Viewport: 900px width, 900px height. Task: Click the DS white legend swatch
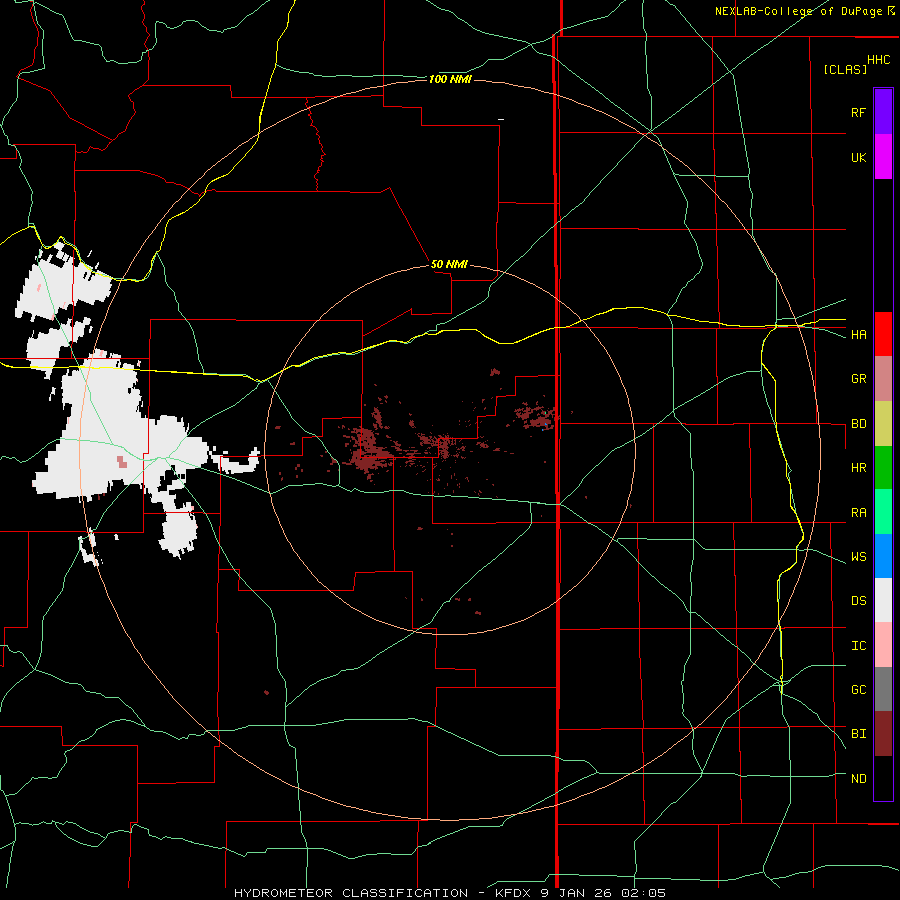coord(883,600)
